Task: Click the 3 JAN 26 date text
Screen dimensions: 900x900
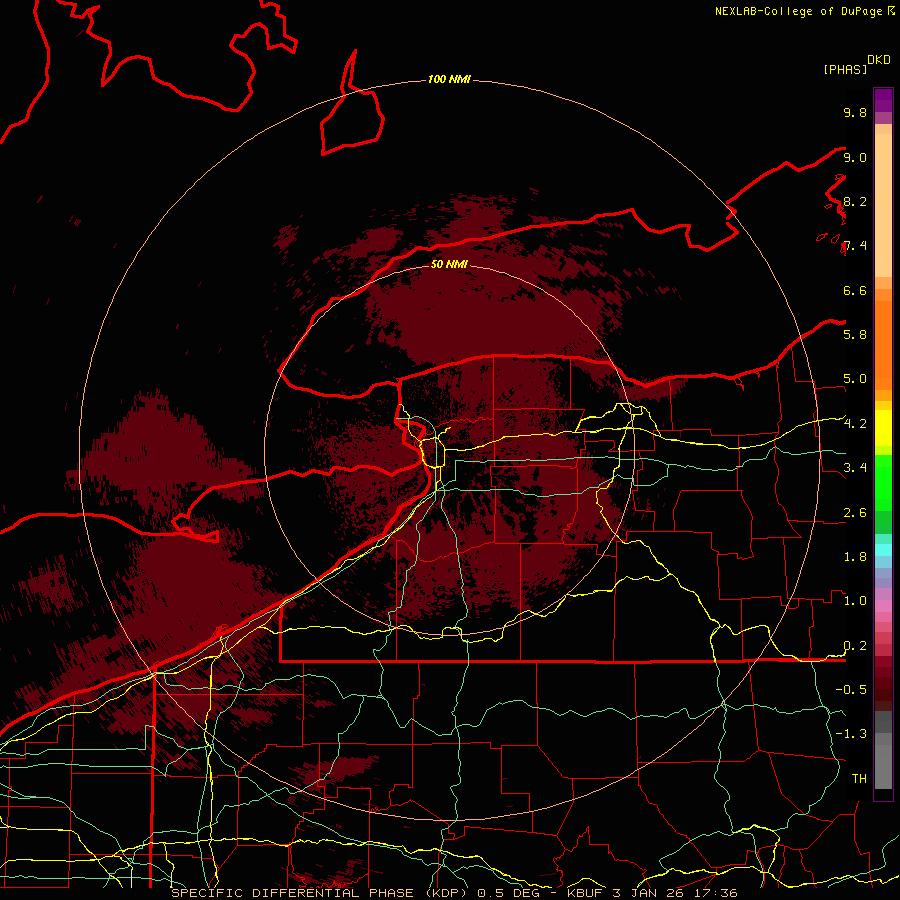Action: (647, 893)
